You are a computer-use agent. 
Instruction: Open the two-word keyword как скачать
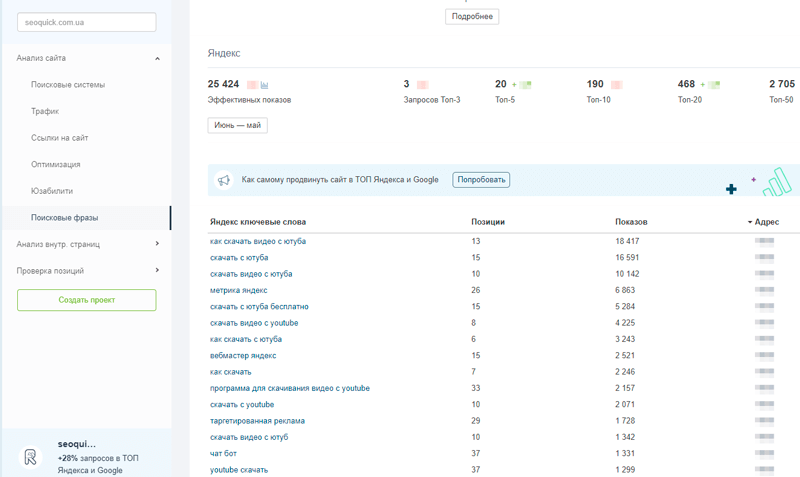click(230, 372)
